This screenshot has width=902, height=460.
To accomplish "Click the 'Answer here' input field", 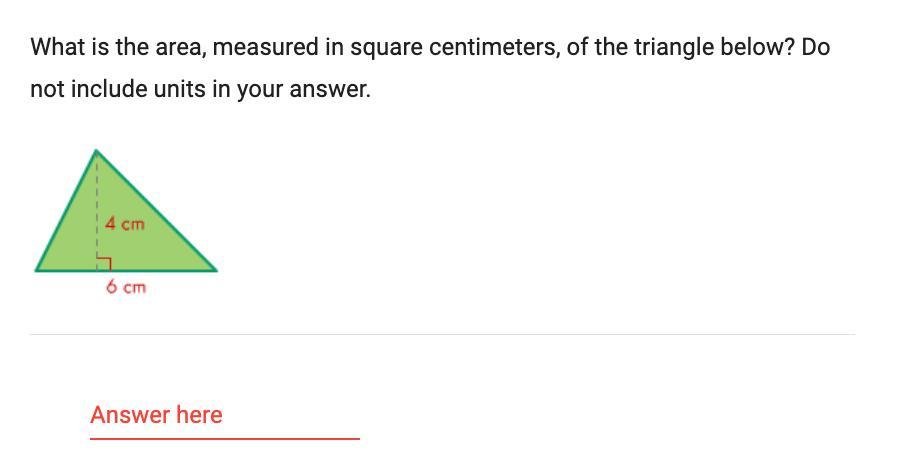I will coord(224,415).
